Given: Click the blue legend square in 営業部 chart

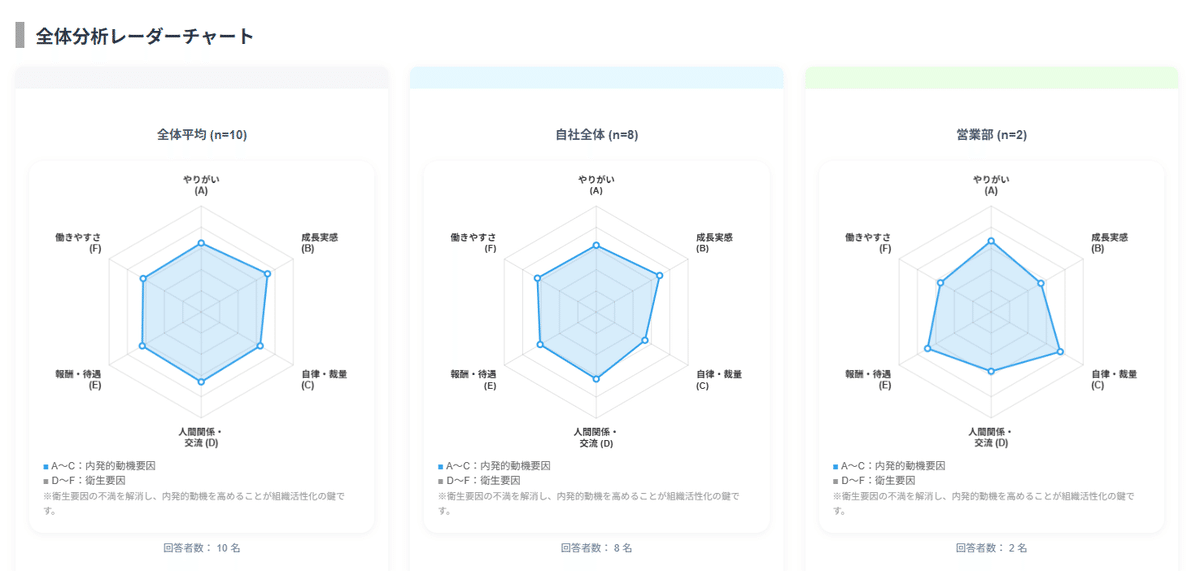Looking at the screenshot, I should coord(835,467).
